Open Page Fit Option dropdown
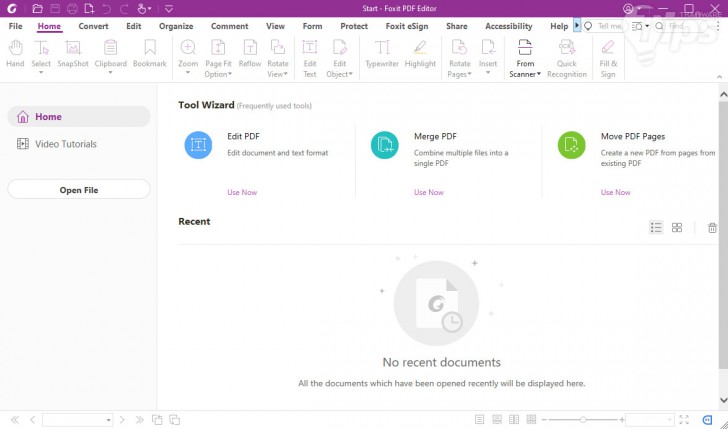This screenshot has width=728, height=429. 230,74
